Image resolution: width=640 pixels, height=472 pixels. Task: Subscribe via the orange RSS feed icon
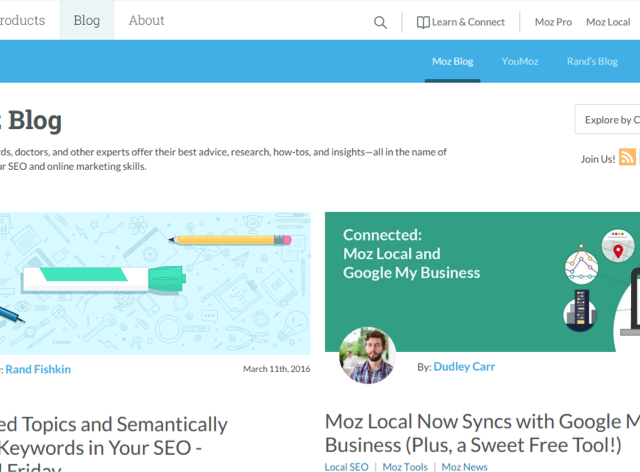coord(627,157)
